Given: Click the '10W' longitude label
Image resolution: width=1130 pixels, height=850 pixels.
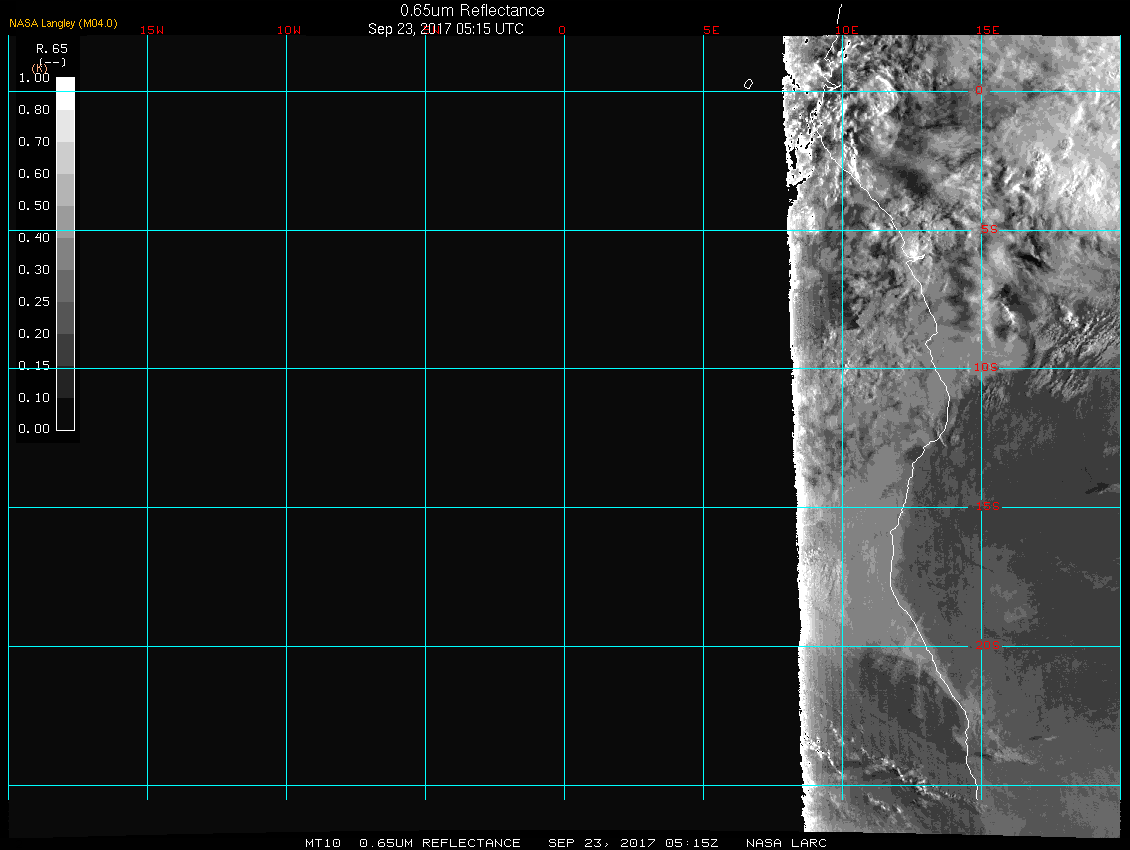Looking at the screenshot, I should [289, 30].
